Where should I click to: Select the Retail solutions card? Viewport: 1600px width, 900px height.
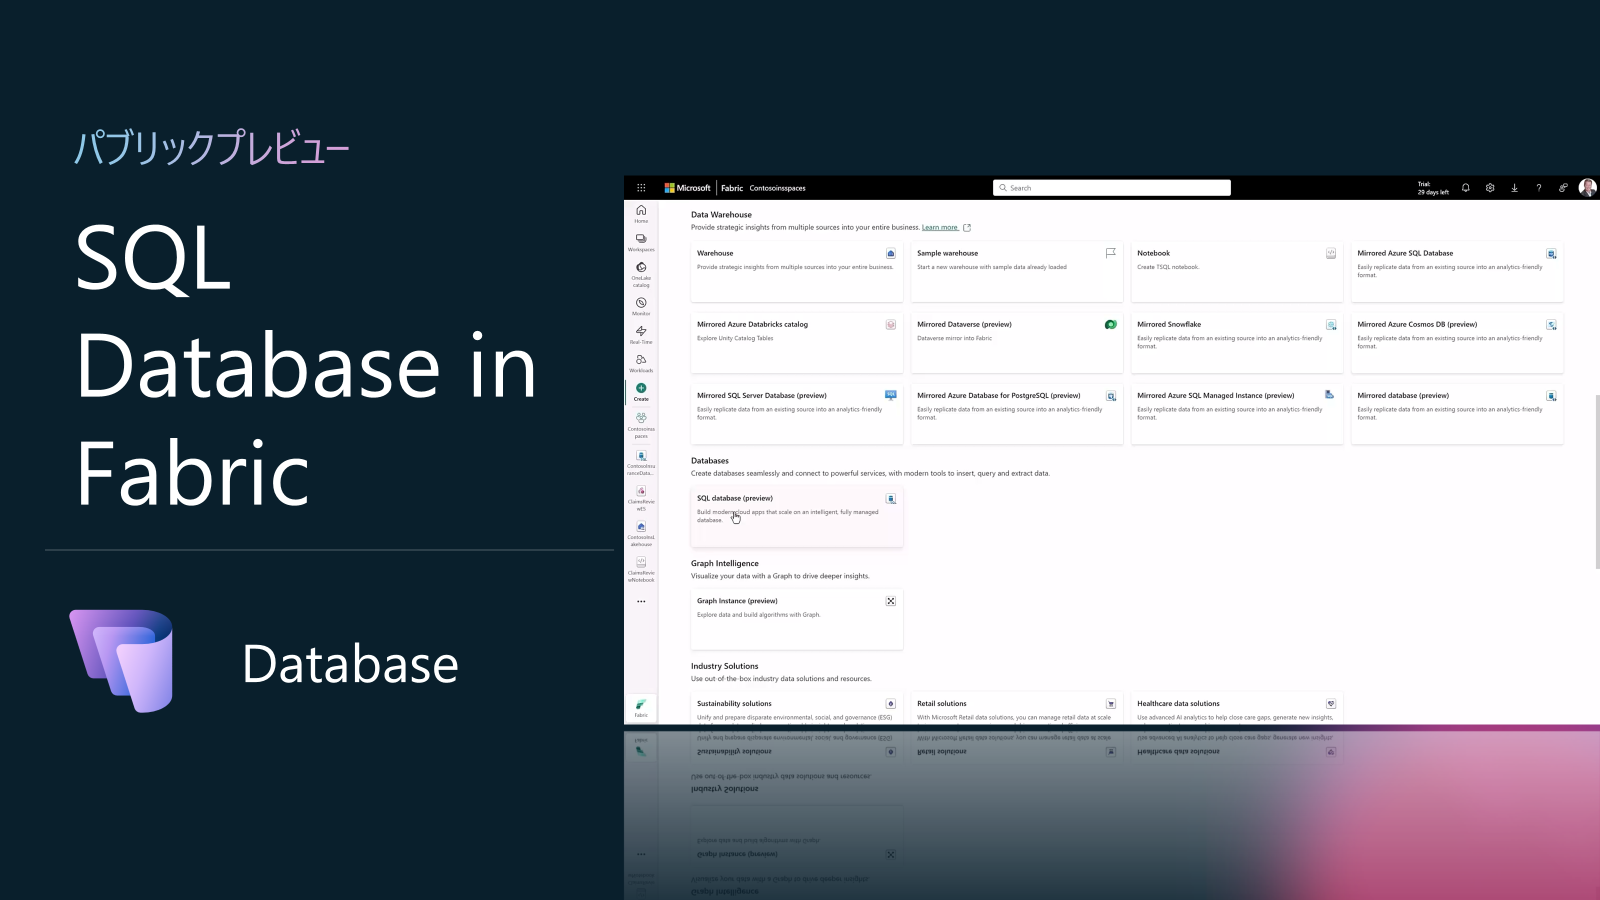(x=1017, y=709)
